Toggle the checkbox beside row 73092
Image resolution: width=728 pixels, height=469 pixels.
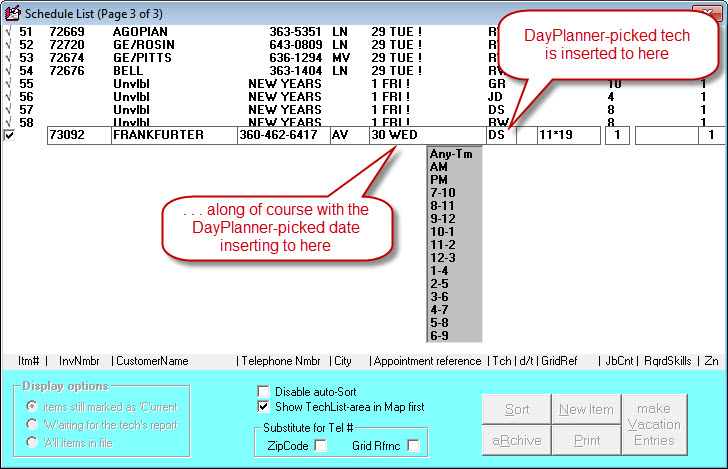click(9, 135)
